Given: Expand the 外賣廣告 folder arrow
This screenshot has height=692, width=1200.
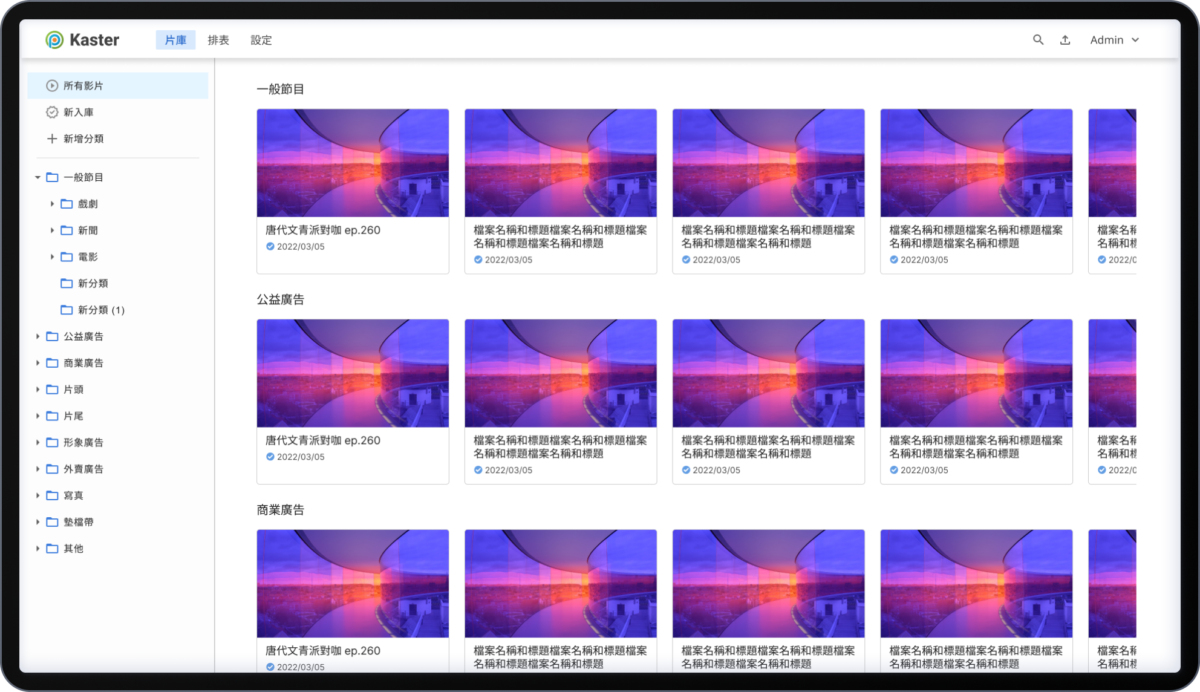Looking at the screenshot, I should click(38, 469).
